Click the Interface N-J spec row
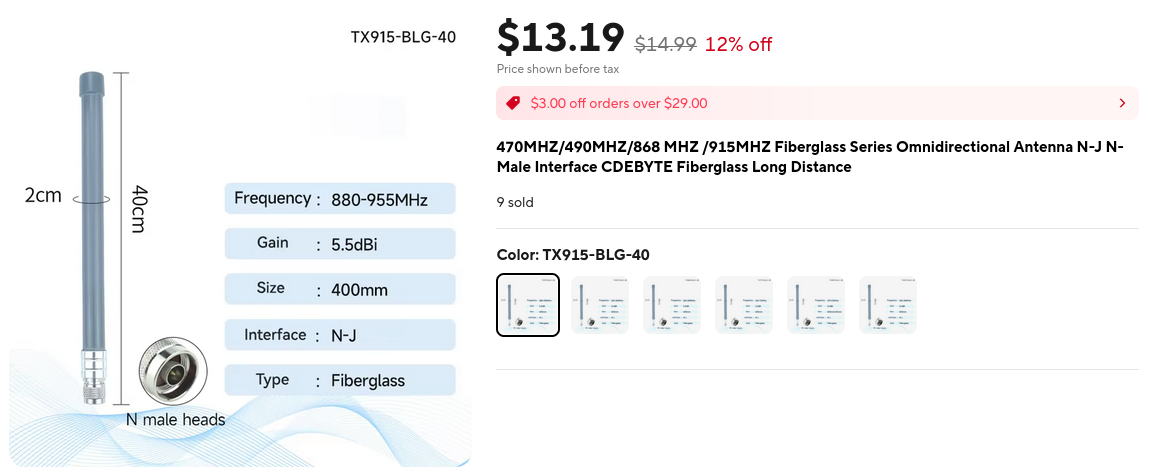 (340, 335)
